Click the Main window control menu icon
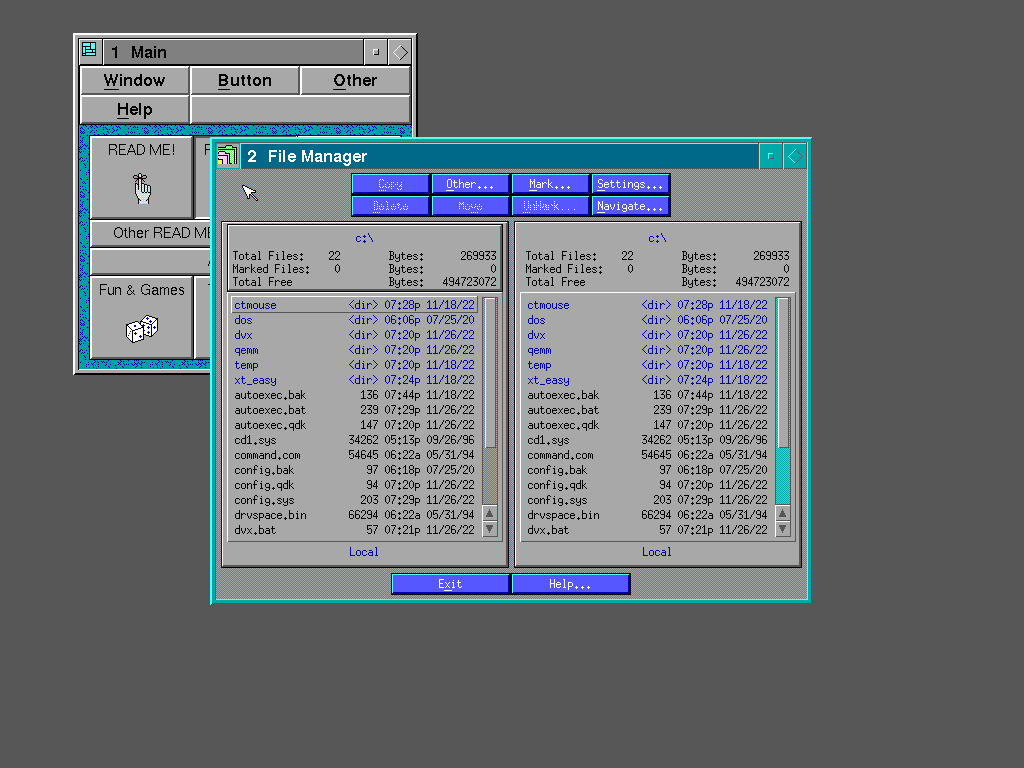This screenshot has width=1024, height=768. point(89,50)
